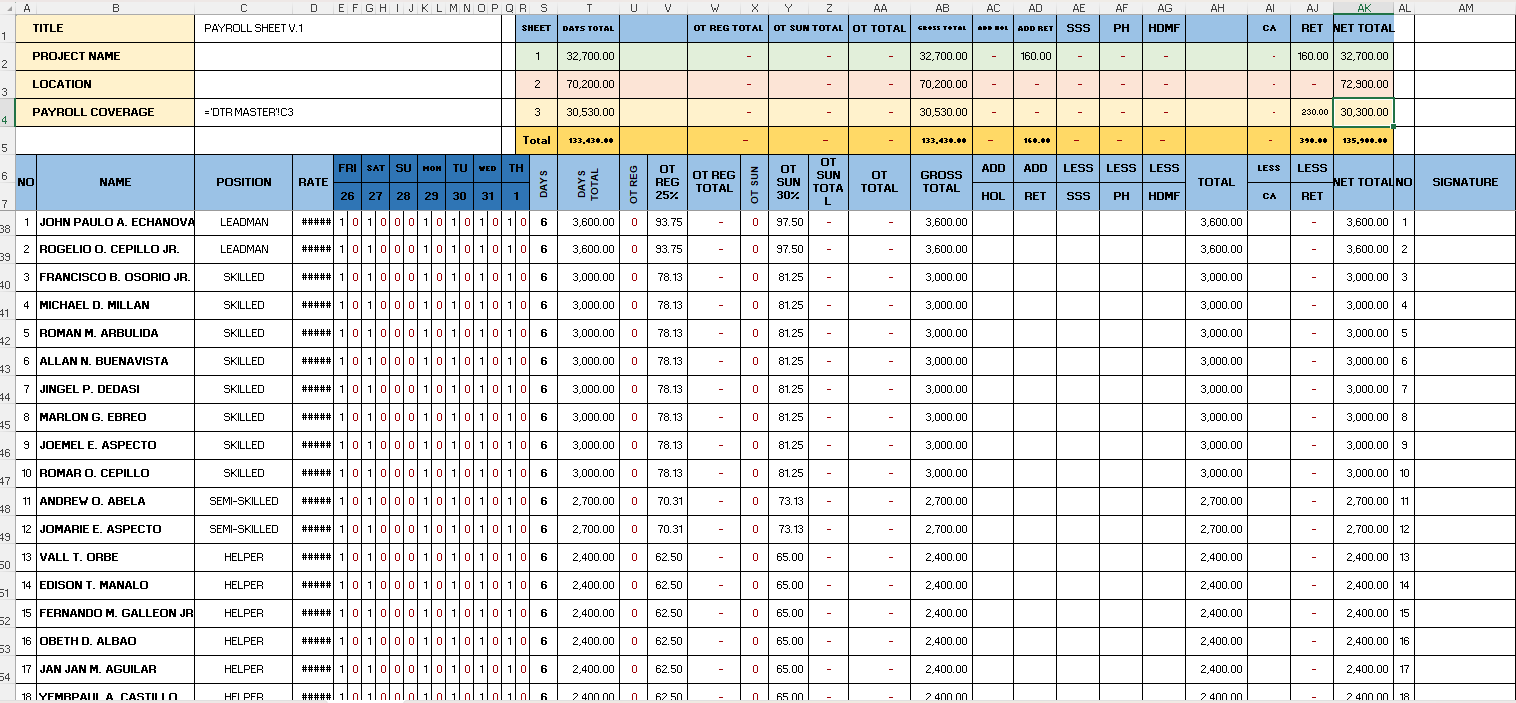Image resolution: width=1516 pixels, height=703 pixels.
Task: Select SEMI-SKILLED position for Andrew O. Abela
Action: (x=244, y=501)
